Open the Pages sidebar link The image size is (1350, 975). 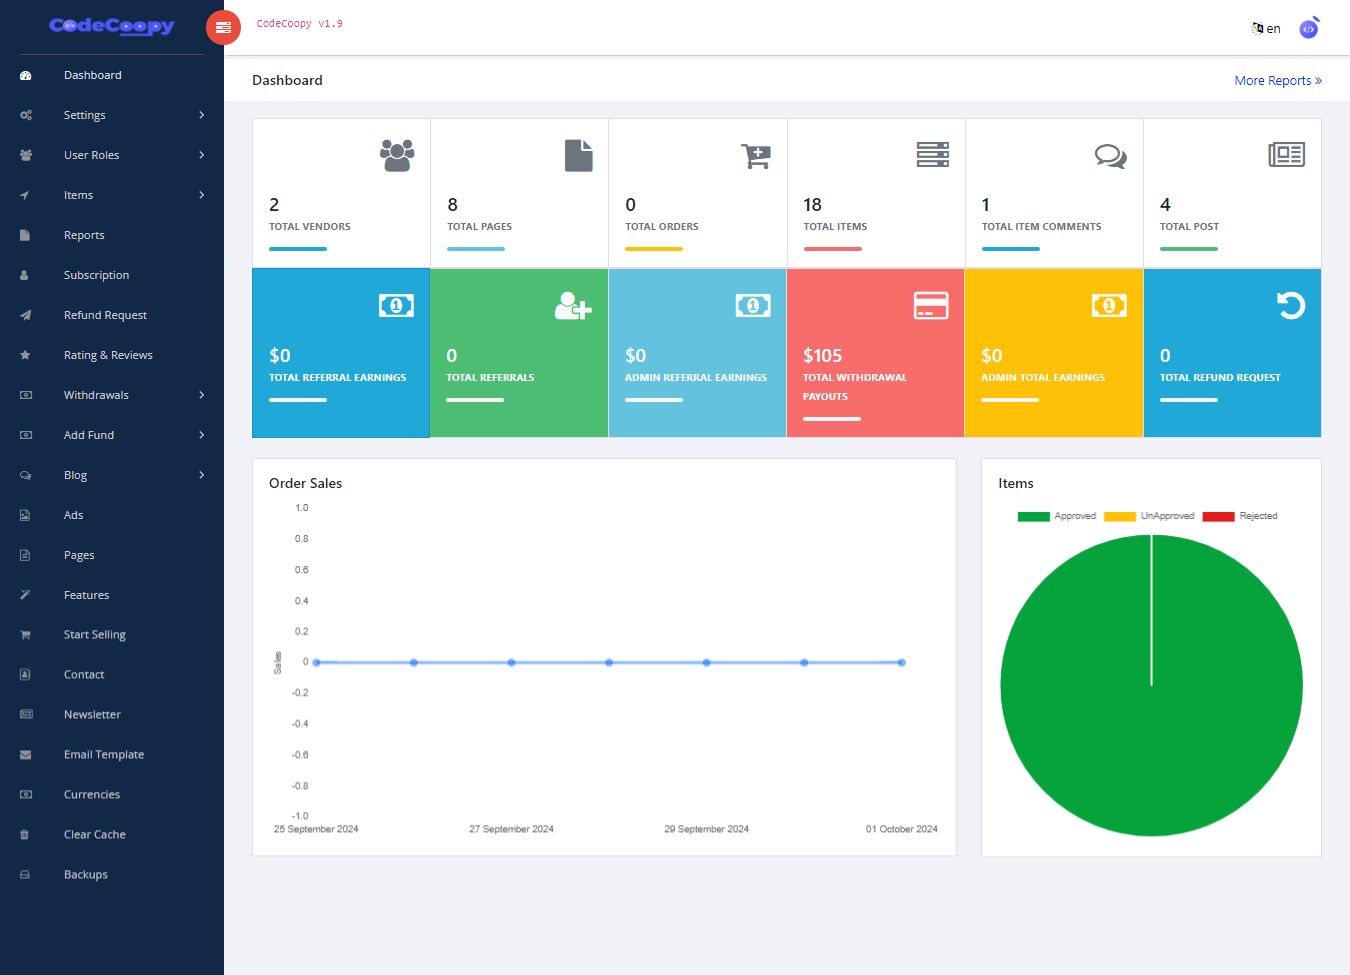click(x=112, y=555)
